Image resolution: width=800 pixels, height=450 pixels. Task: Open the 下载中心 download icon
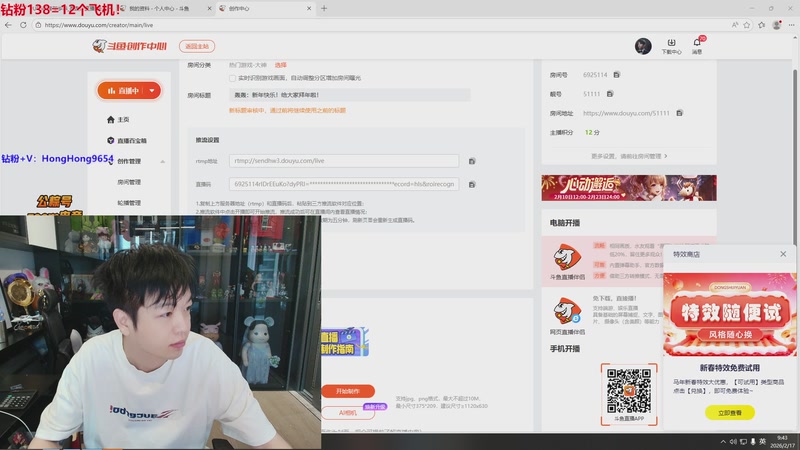click(671, 45)
